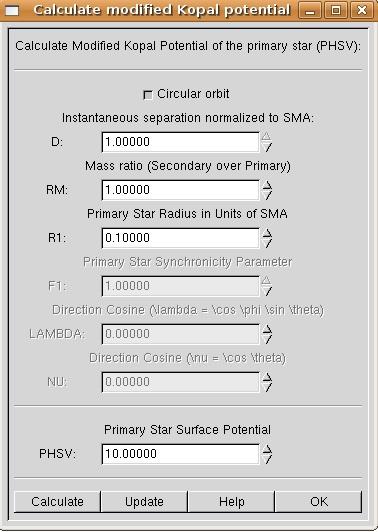Viewport: 378px width, 532px height.
Task: Decrease R1 primary star radius
Action: [x=267, y=243]
